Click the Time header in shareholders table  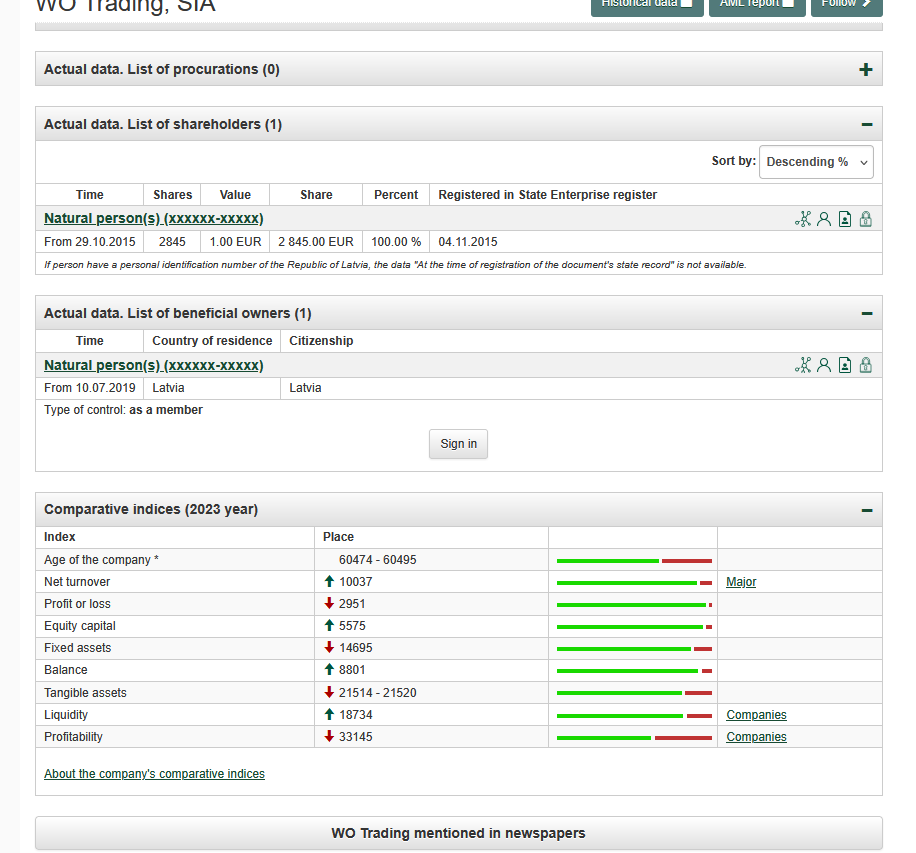(89, 195)
